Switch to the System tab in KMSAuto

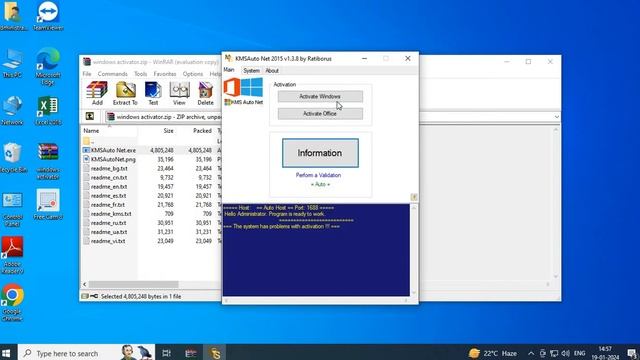(x=251, y=71)
